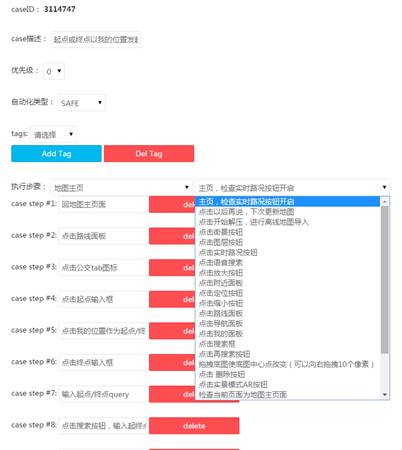The height and width of the screenshot is (450, 402).
Task: Click the Add Tag button
Action: coord(56,154)
